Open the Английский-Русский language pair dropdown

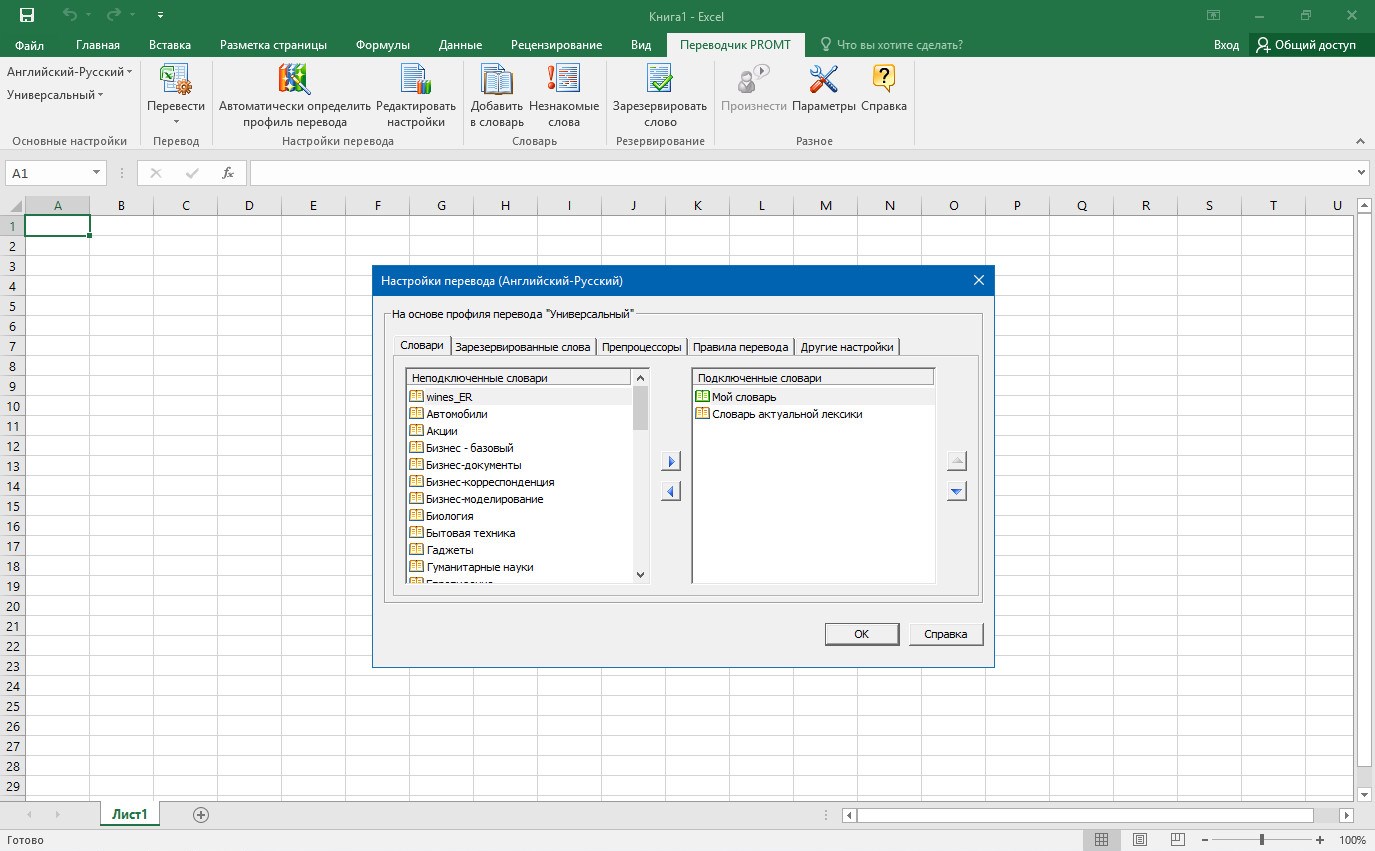click(x=69, y=72)
